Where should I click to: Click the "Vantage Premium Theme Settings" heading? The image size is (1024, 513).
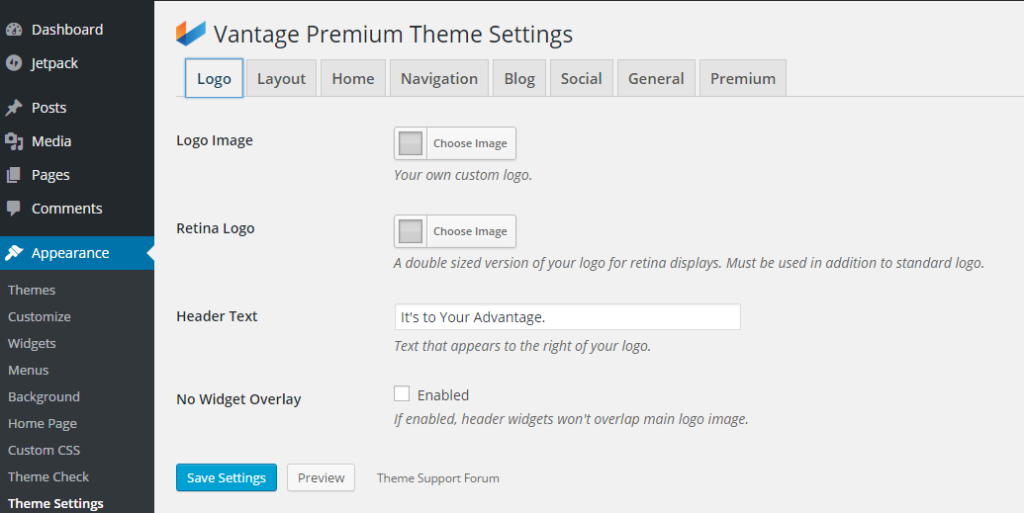click(393, 34)
